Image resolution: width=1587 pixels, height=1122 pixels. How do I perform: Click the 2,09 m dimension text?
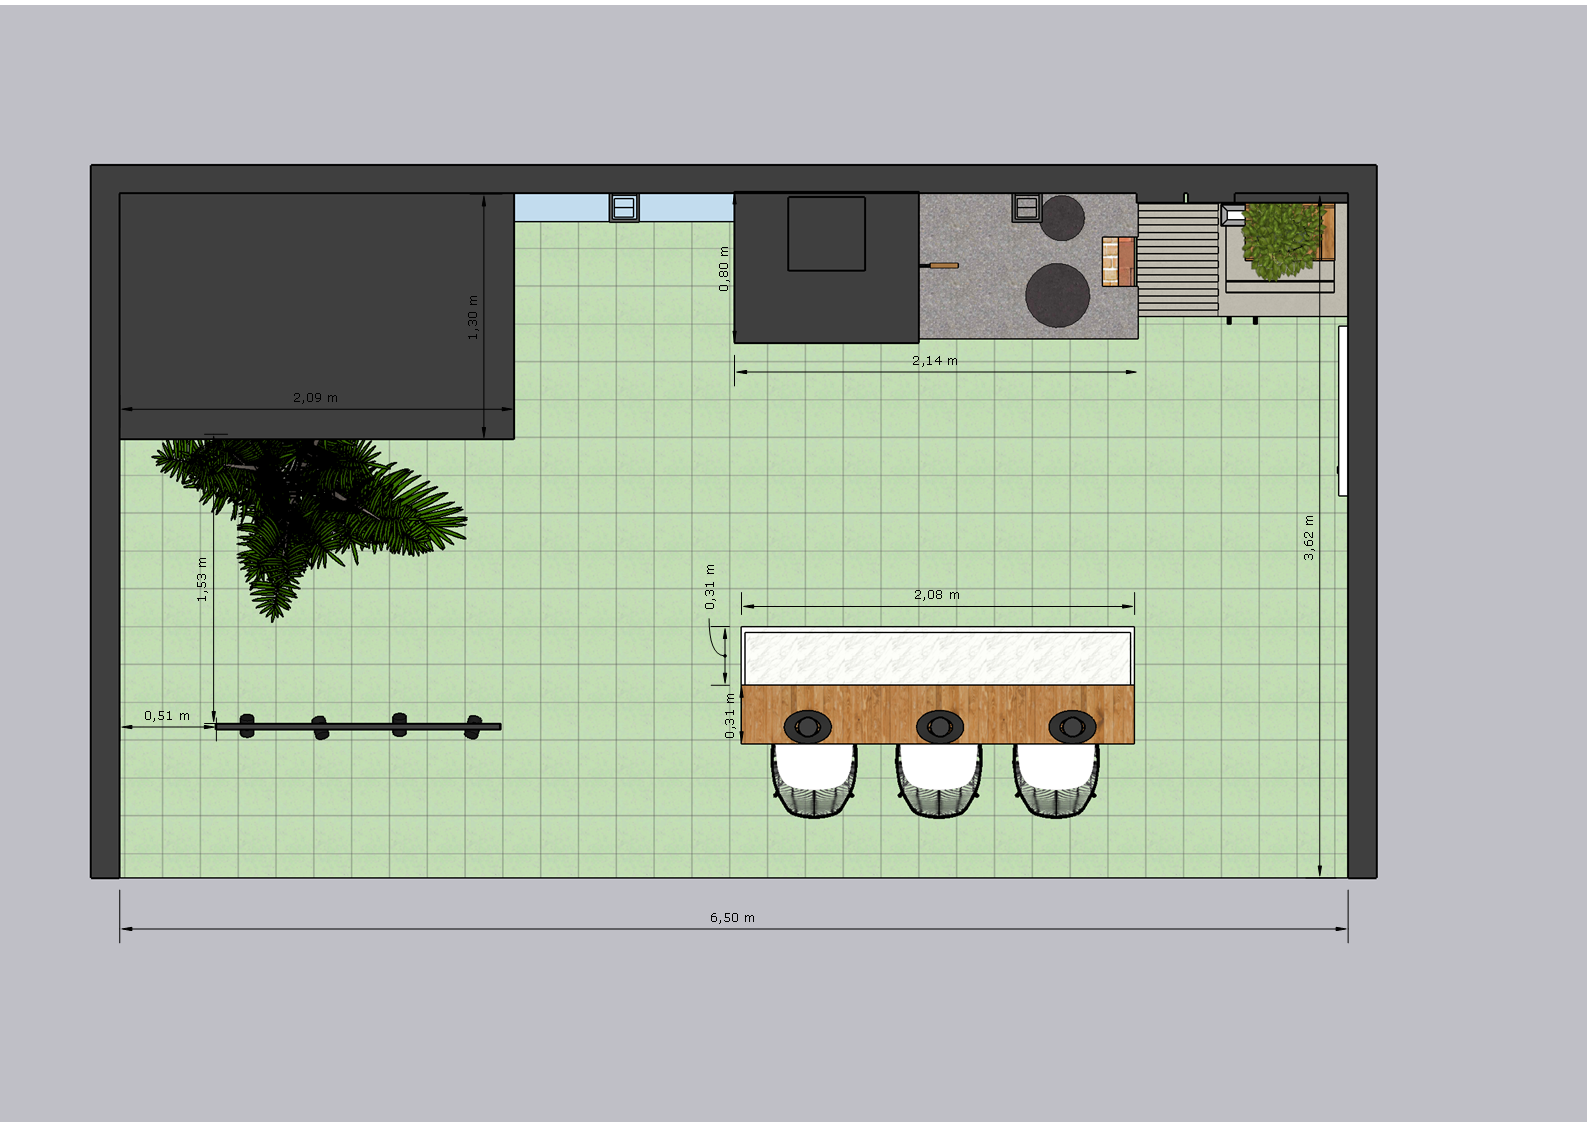coord(315,397)
